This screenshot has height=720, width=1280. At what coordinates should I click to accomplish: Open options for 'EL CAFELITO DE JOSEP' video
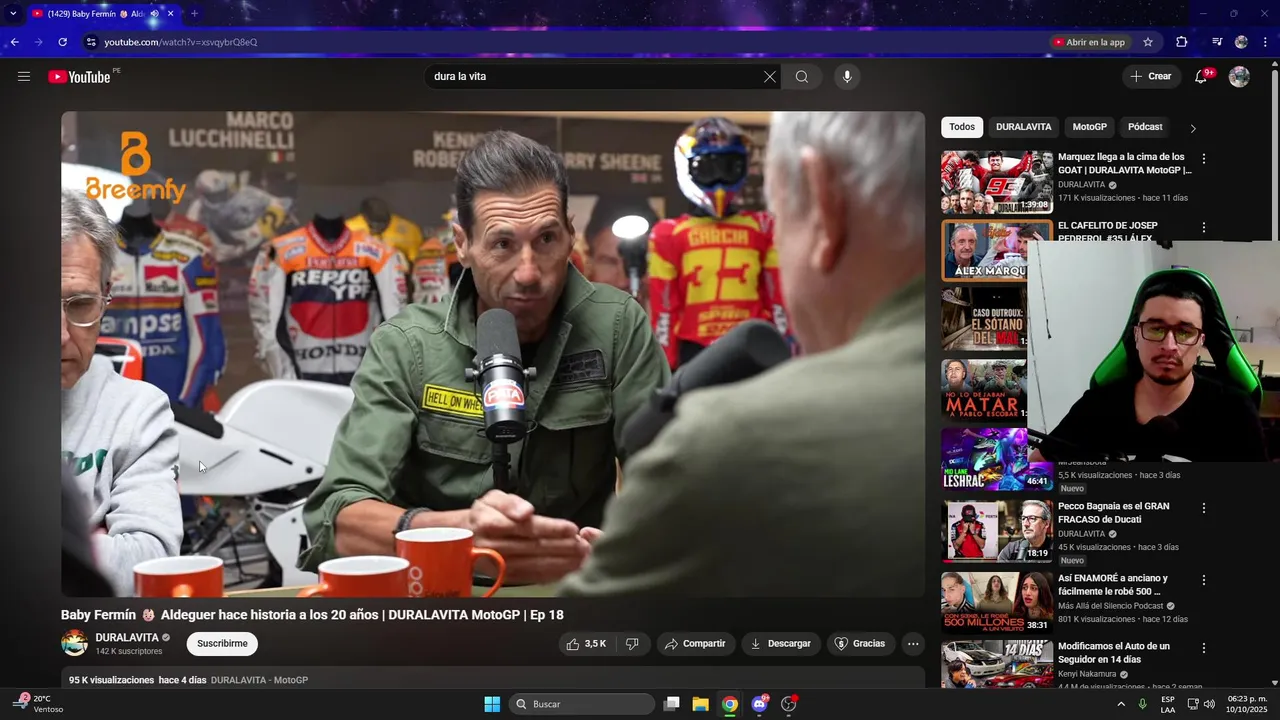pyautogui.click(x=1204, y=228)
